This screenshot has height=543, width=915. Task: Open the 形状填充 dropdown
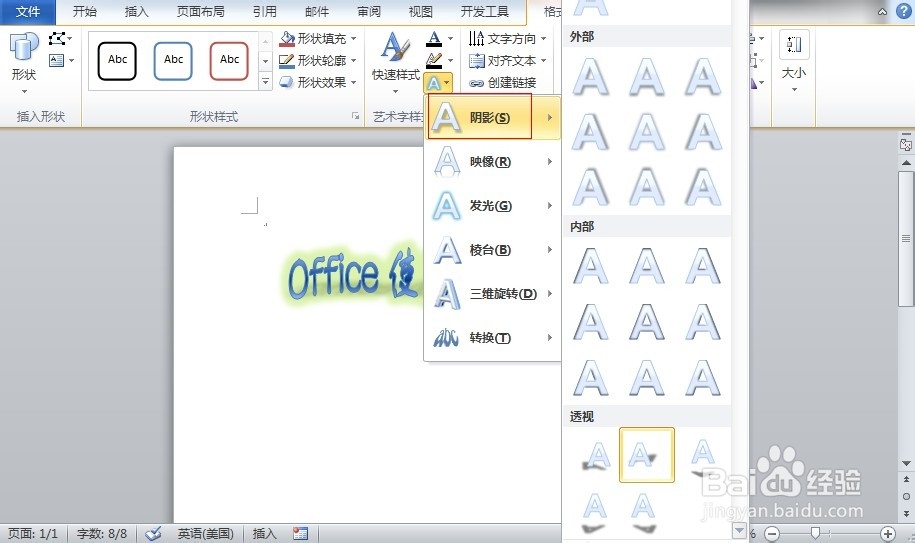pos(317,38)
